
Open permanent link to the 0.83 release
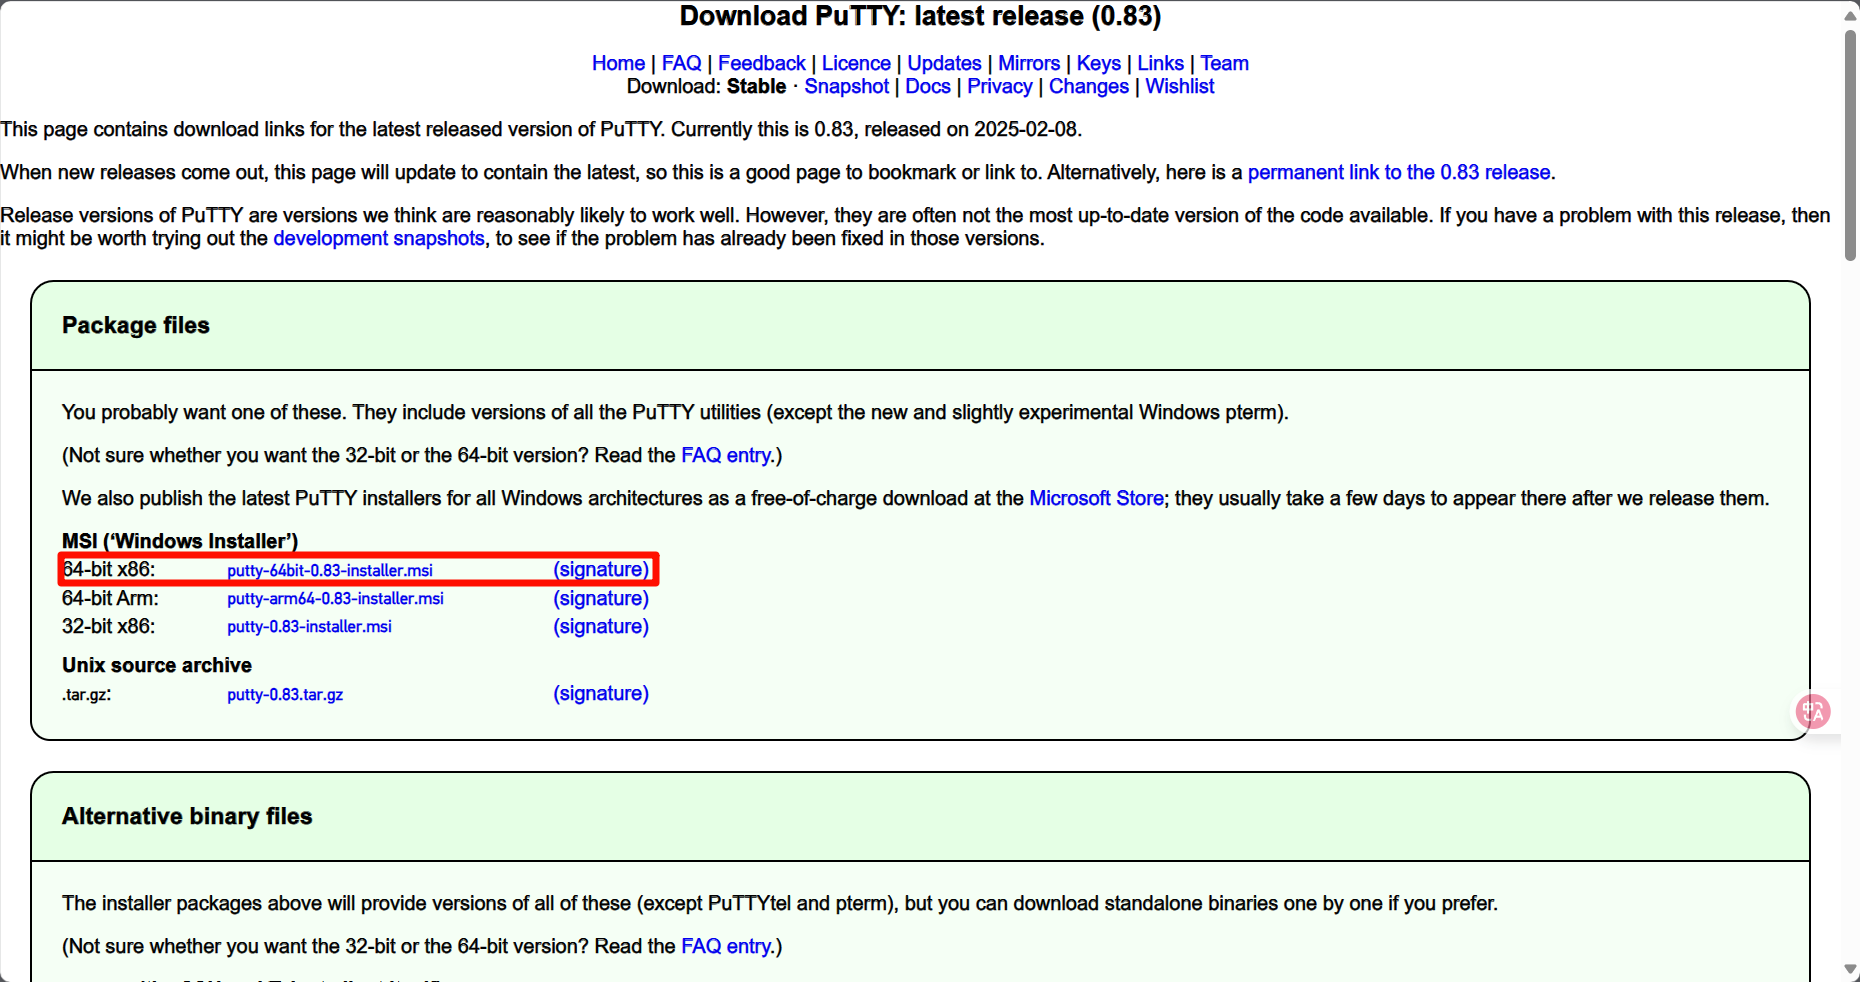pos(1399,172)
